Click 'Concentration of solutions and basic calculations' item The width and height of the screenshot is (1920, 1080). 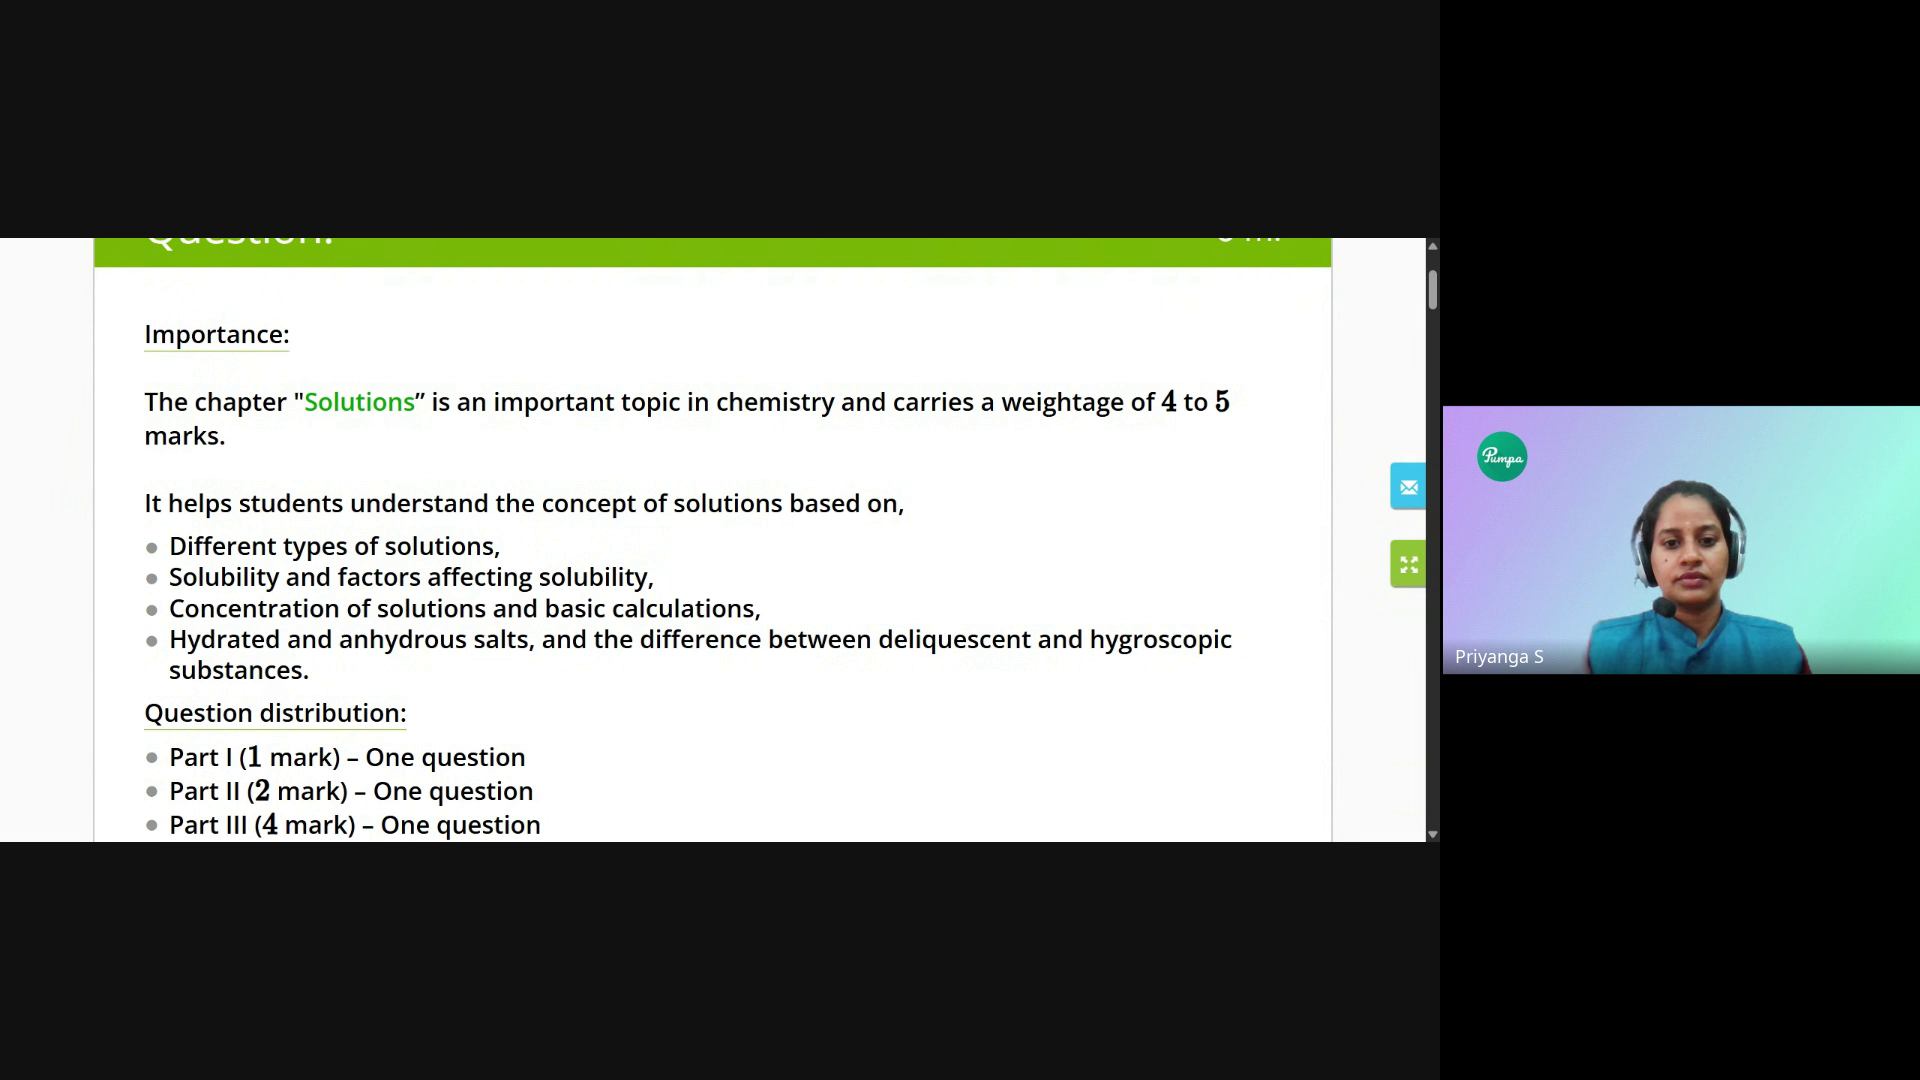[464, 609]
